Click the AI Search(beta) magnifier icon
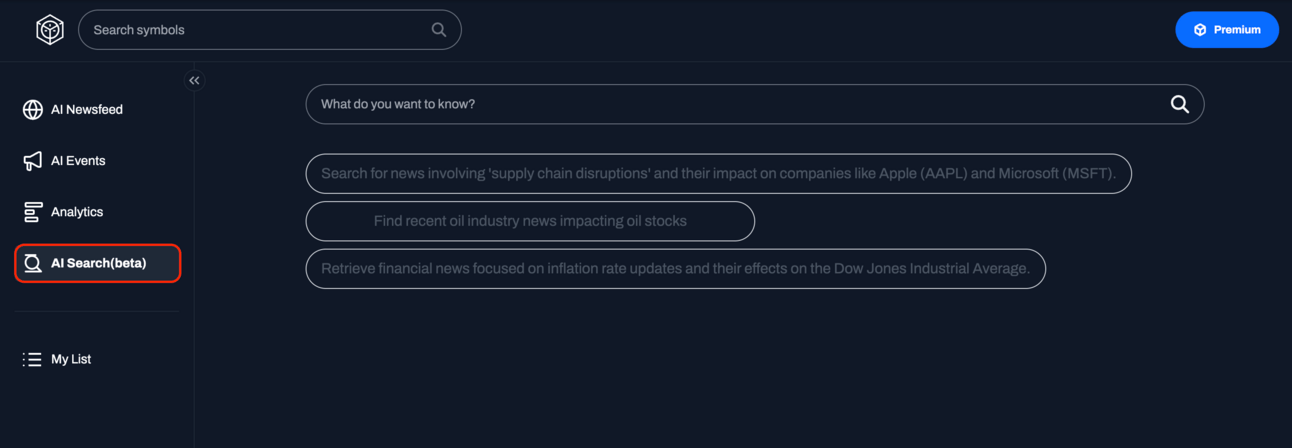Image resolution: width=1292 pixels, height=448 pixels. 33,263
